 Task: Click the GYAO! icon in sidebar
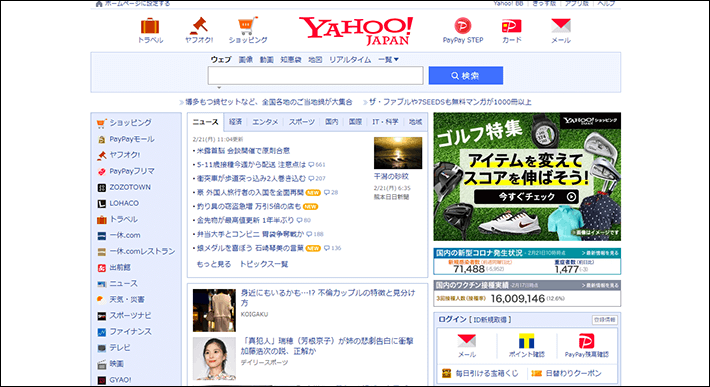pos(101,380)
